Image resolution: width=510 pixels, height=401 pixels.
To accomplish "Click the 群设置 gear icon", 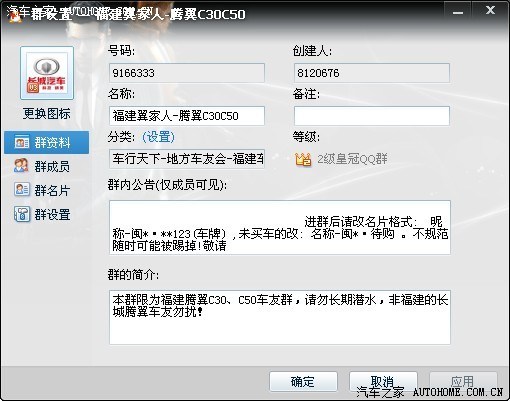I will point(22,214).
